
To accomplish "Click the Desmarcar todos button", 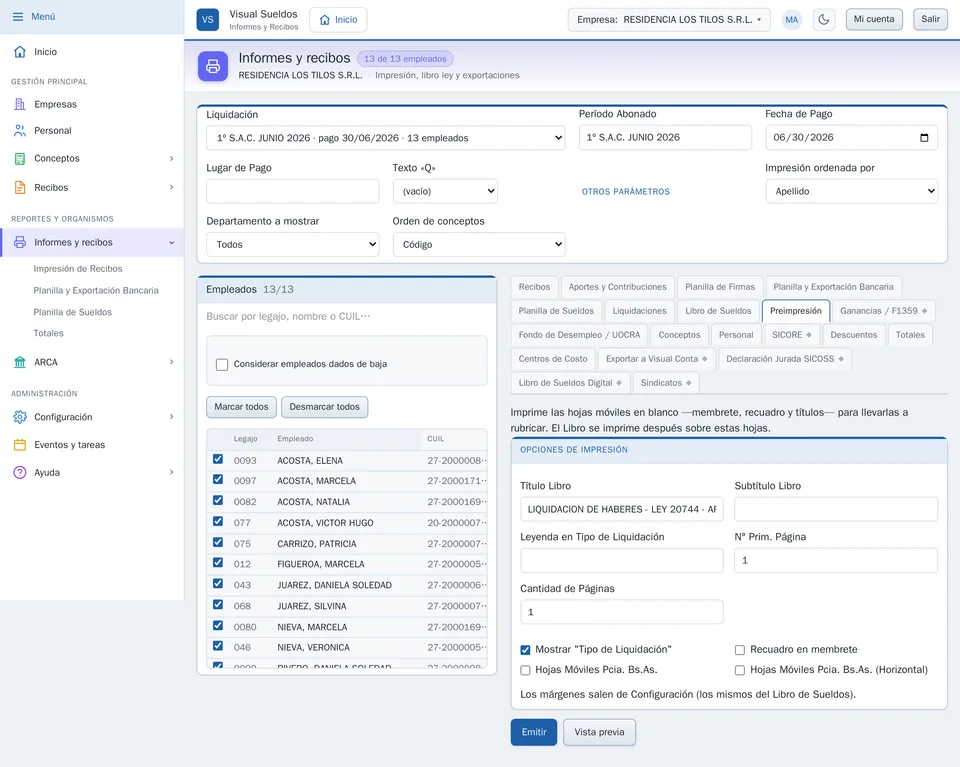I will point(324,407).
